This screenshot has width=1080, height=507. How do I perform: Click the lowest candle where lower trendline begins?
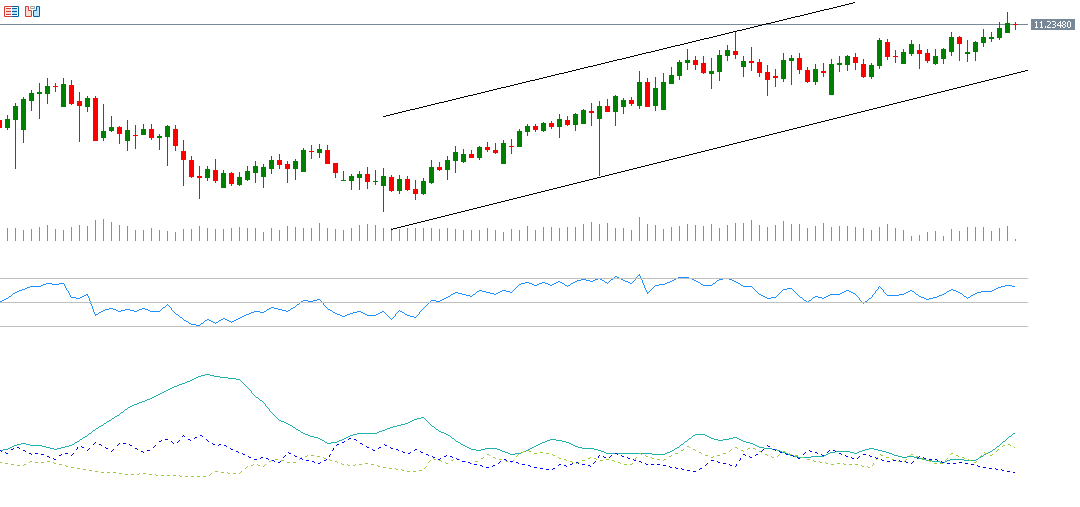click(x=383, y=182)
